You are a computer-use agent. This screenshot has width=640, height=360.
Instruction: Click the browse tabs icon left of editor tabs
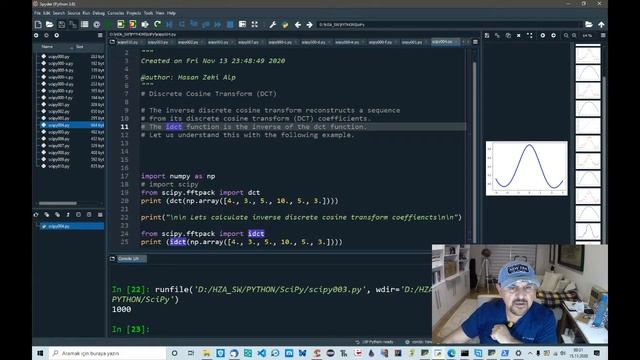pos(112,42)
